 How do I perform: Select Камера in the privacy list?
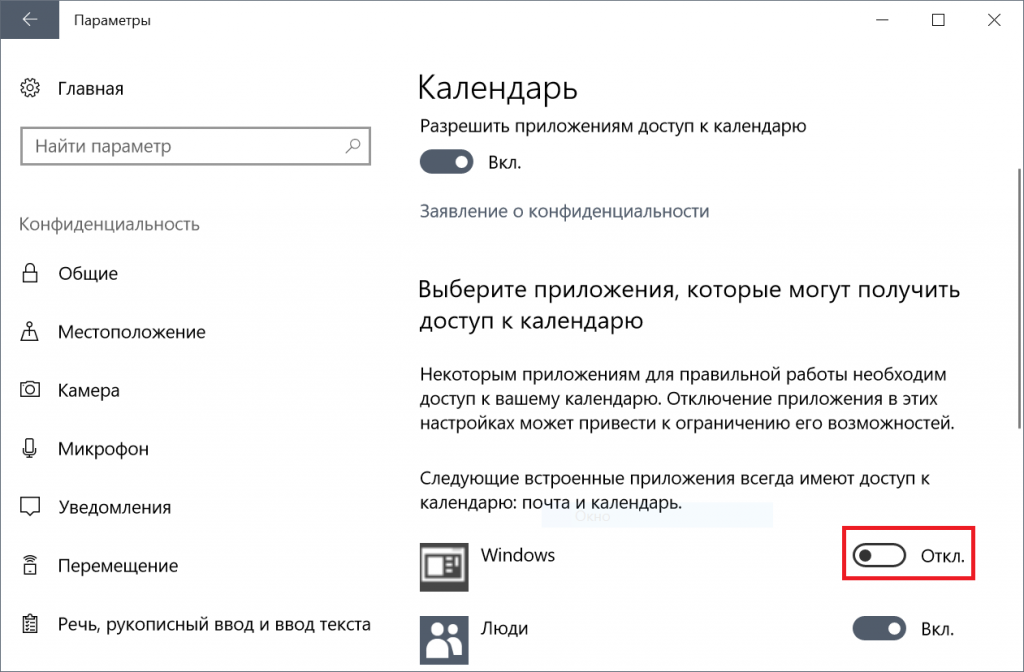(89, 390)
